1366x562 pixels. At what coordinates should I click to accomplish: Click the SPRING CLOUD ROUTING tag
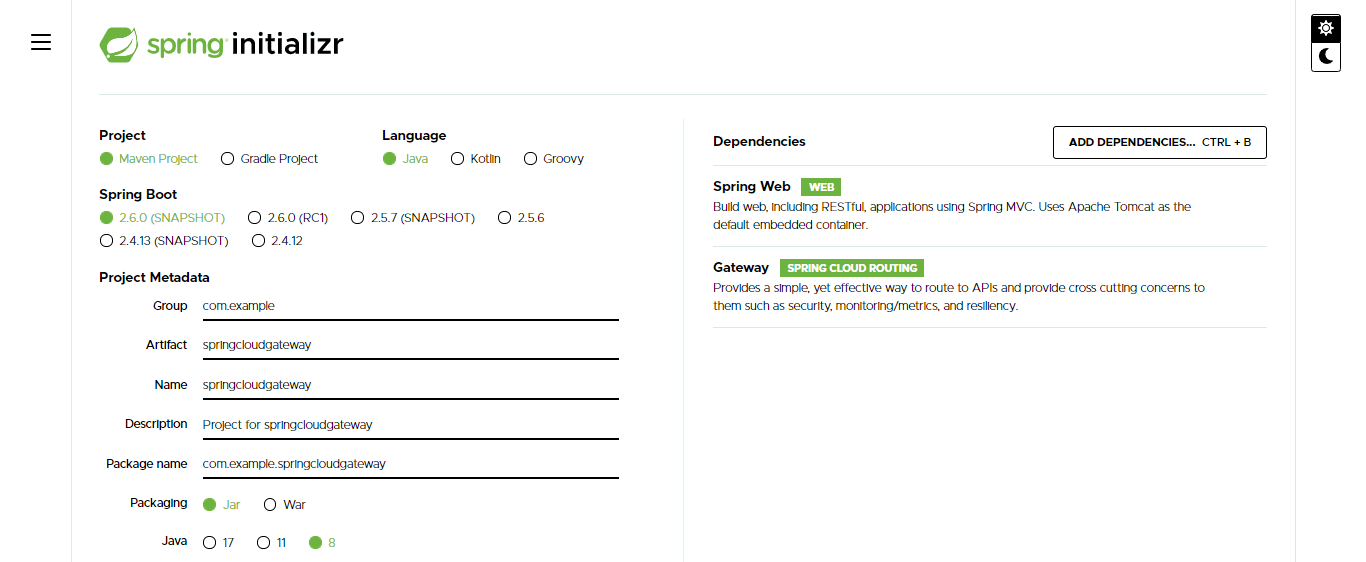[852, 268]
